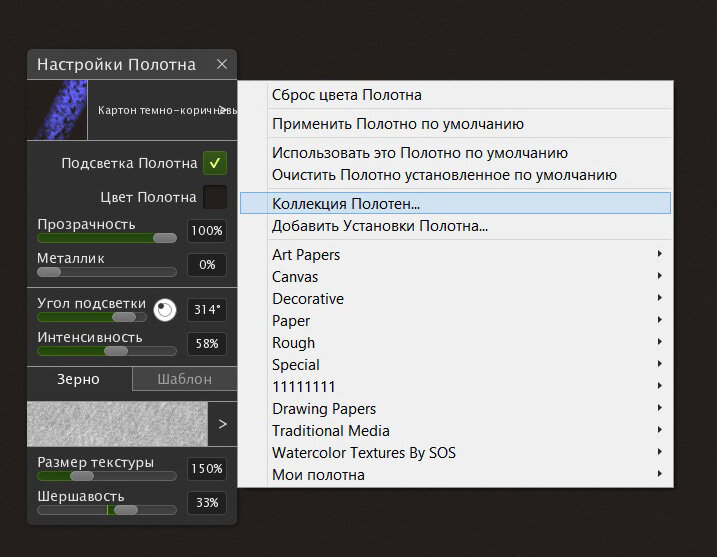Expand the Drawing Papers submenu
The width and height of the screenshot is (717, 557).
[455, 408]
